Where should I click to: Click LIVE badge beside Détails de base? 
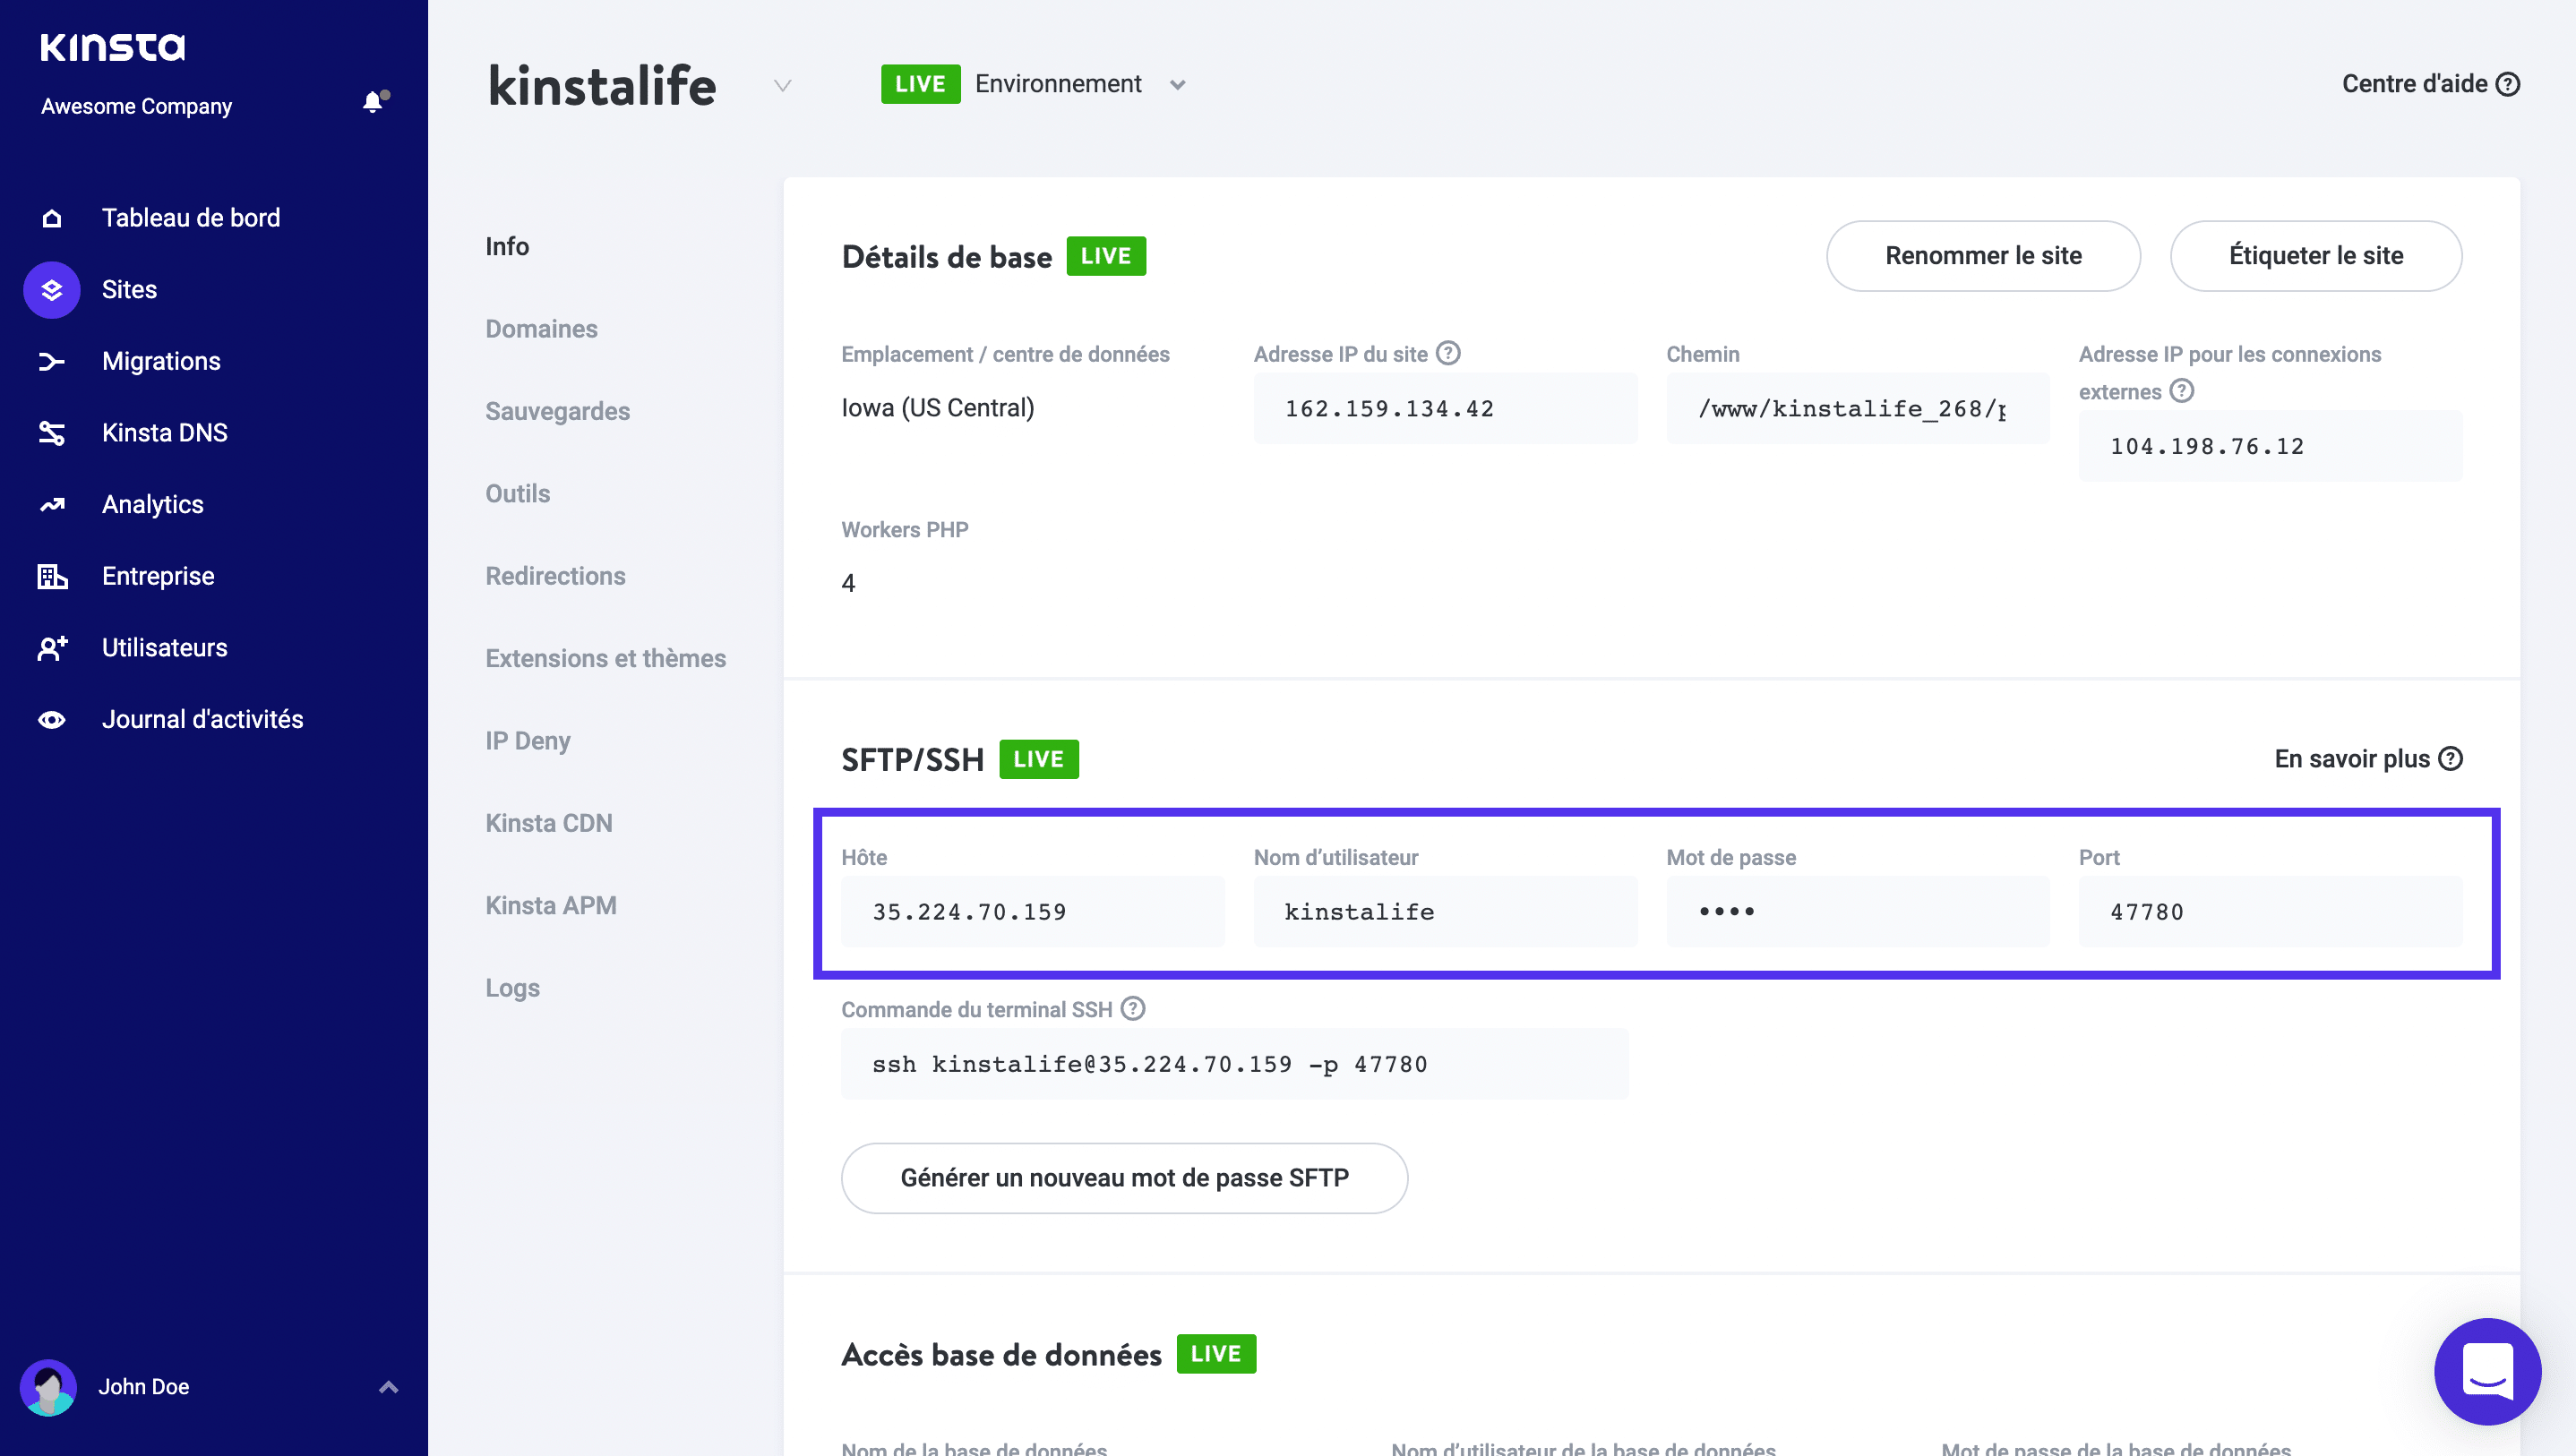click(1106, 256)
